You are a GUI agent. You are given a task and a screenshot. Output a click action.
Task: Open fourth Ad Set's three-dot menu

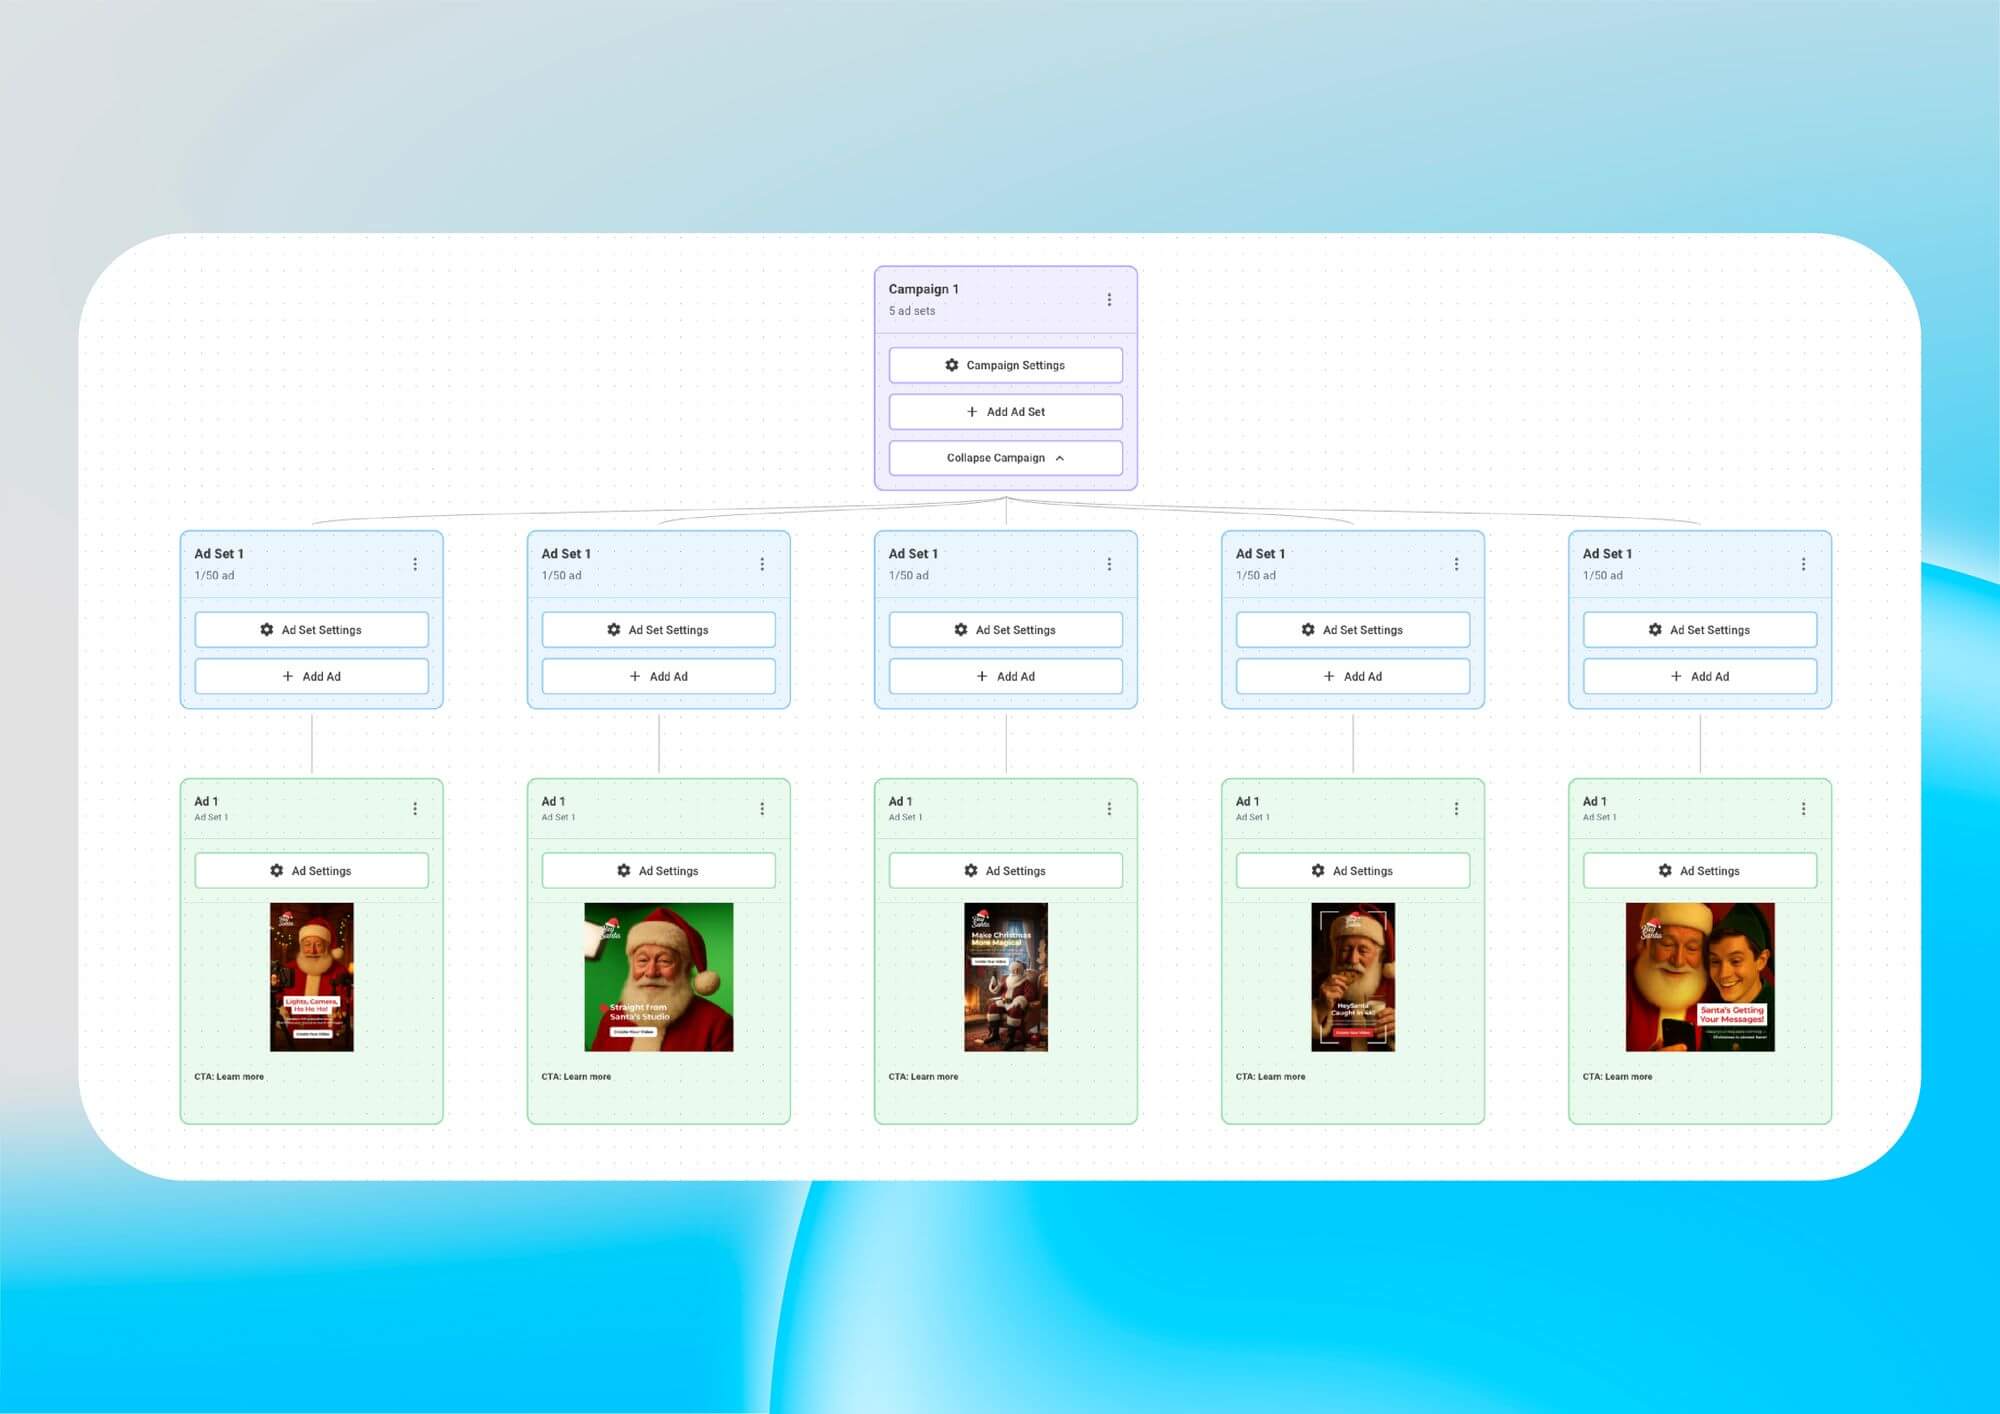point(1456,564)
